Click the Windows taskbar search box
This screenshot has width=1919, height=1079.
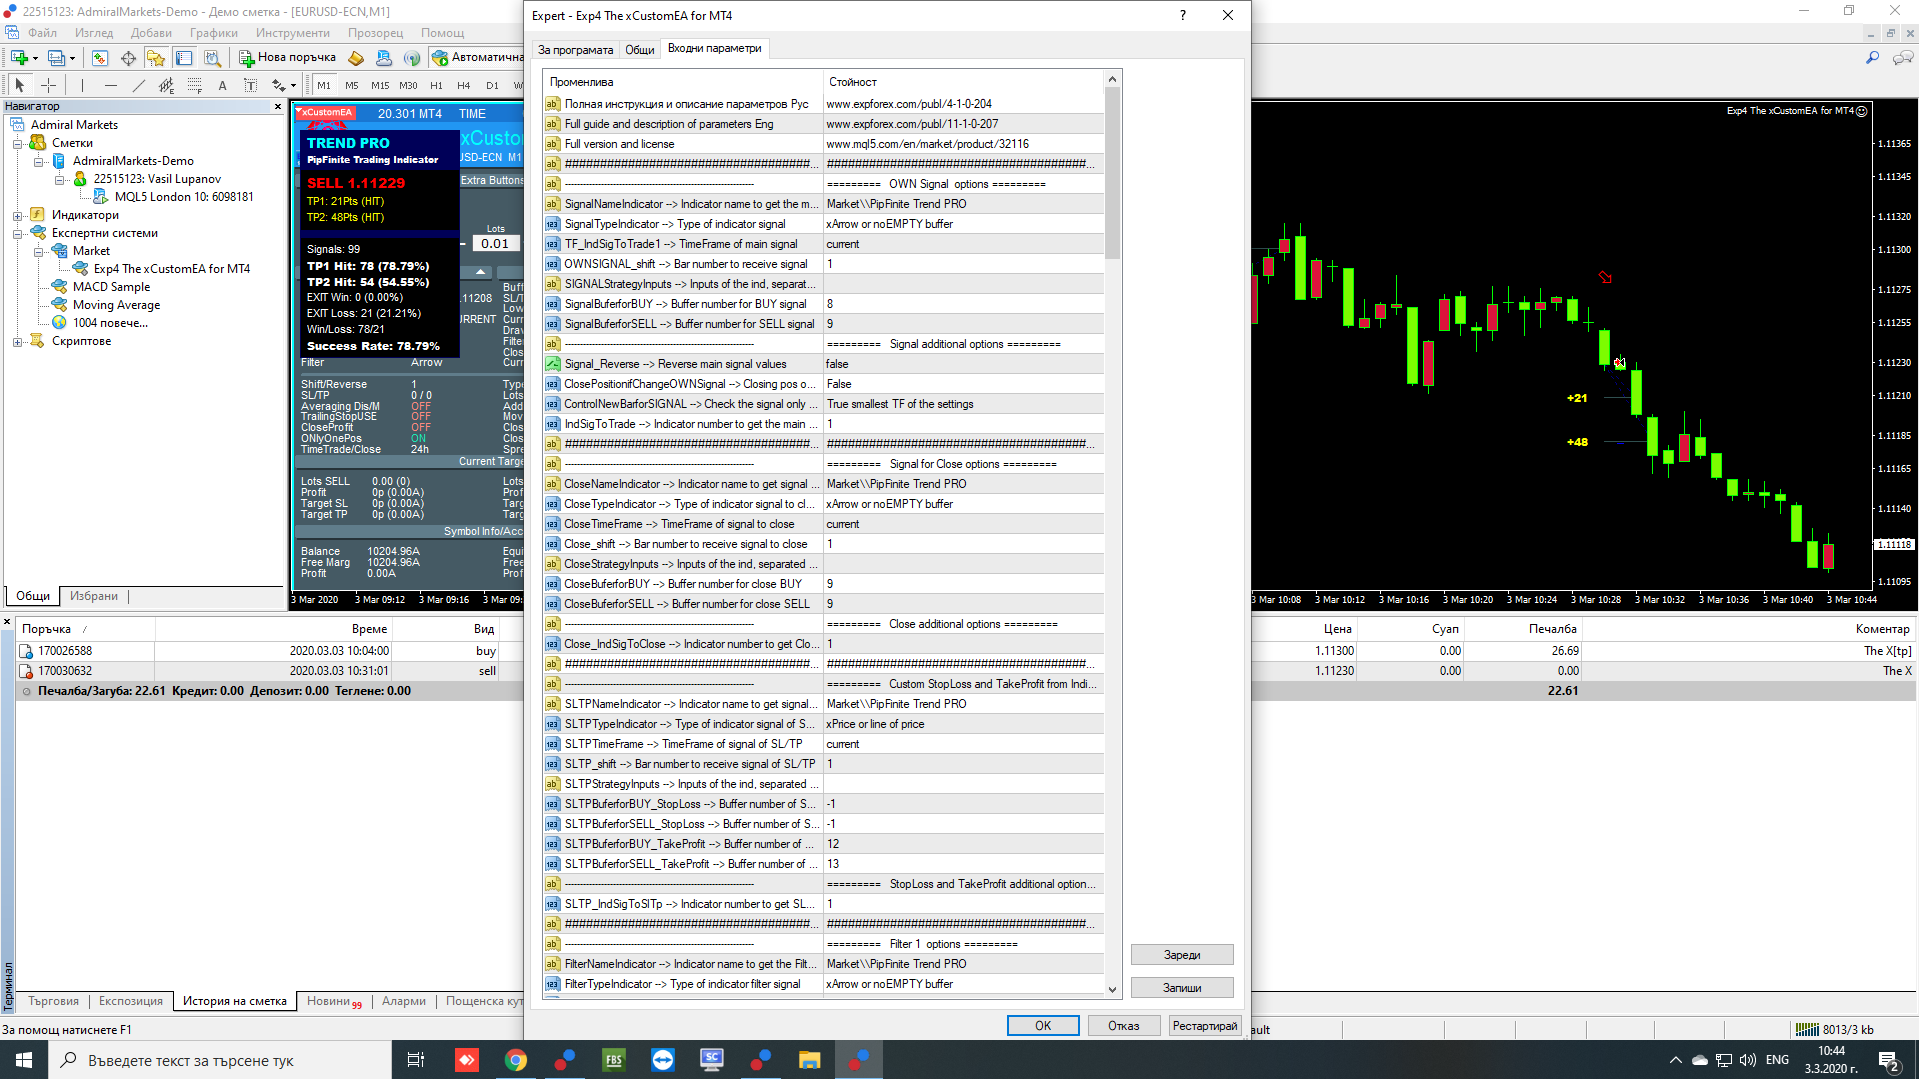220,1060
